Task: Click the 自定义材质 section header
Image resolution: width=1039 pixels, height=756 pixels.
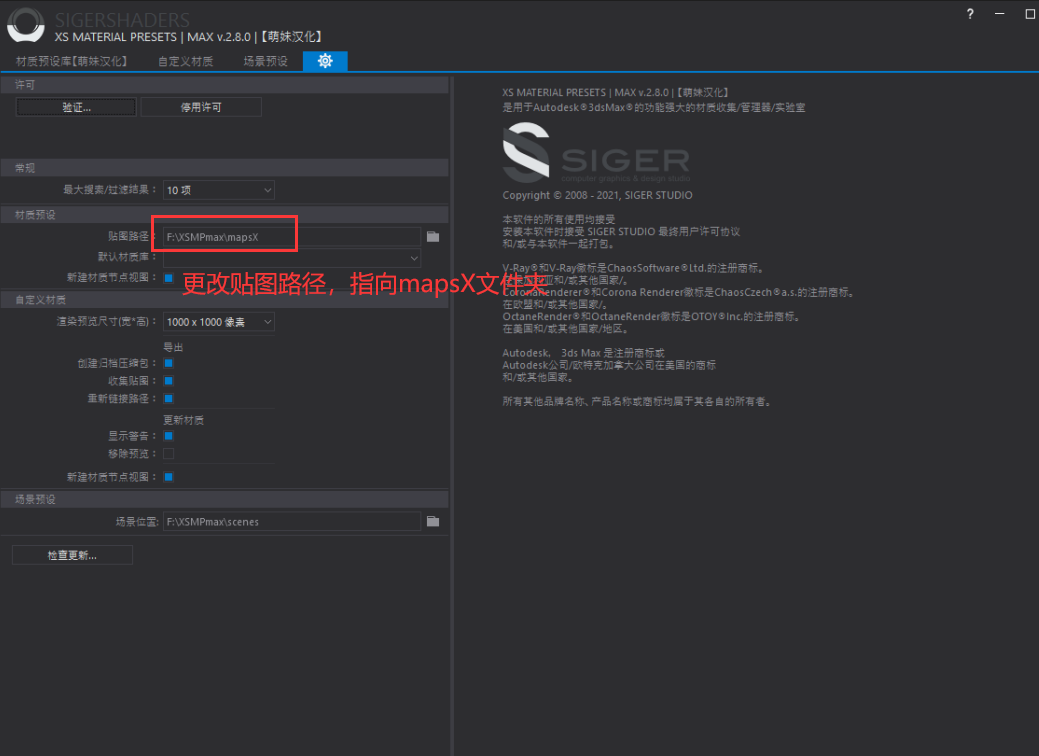Action: pyautogui.click(x=225, y=299)
